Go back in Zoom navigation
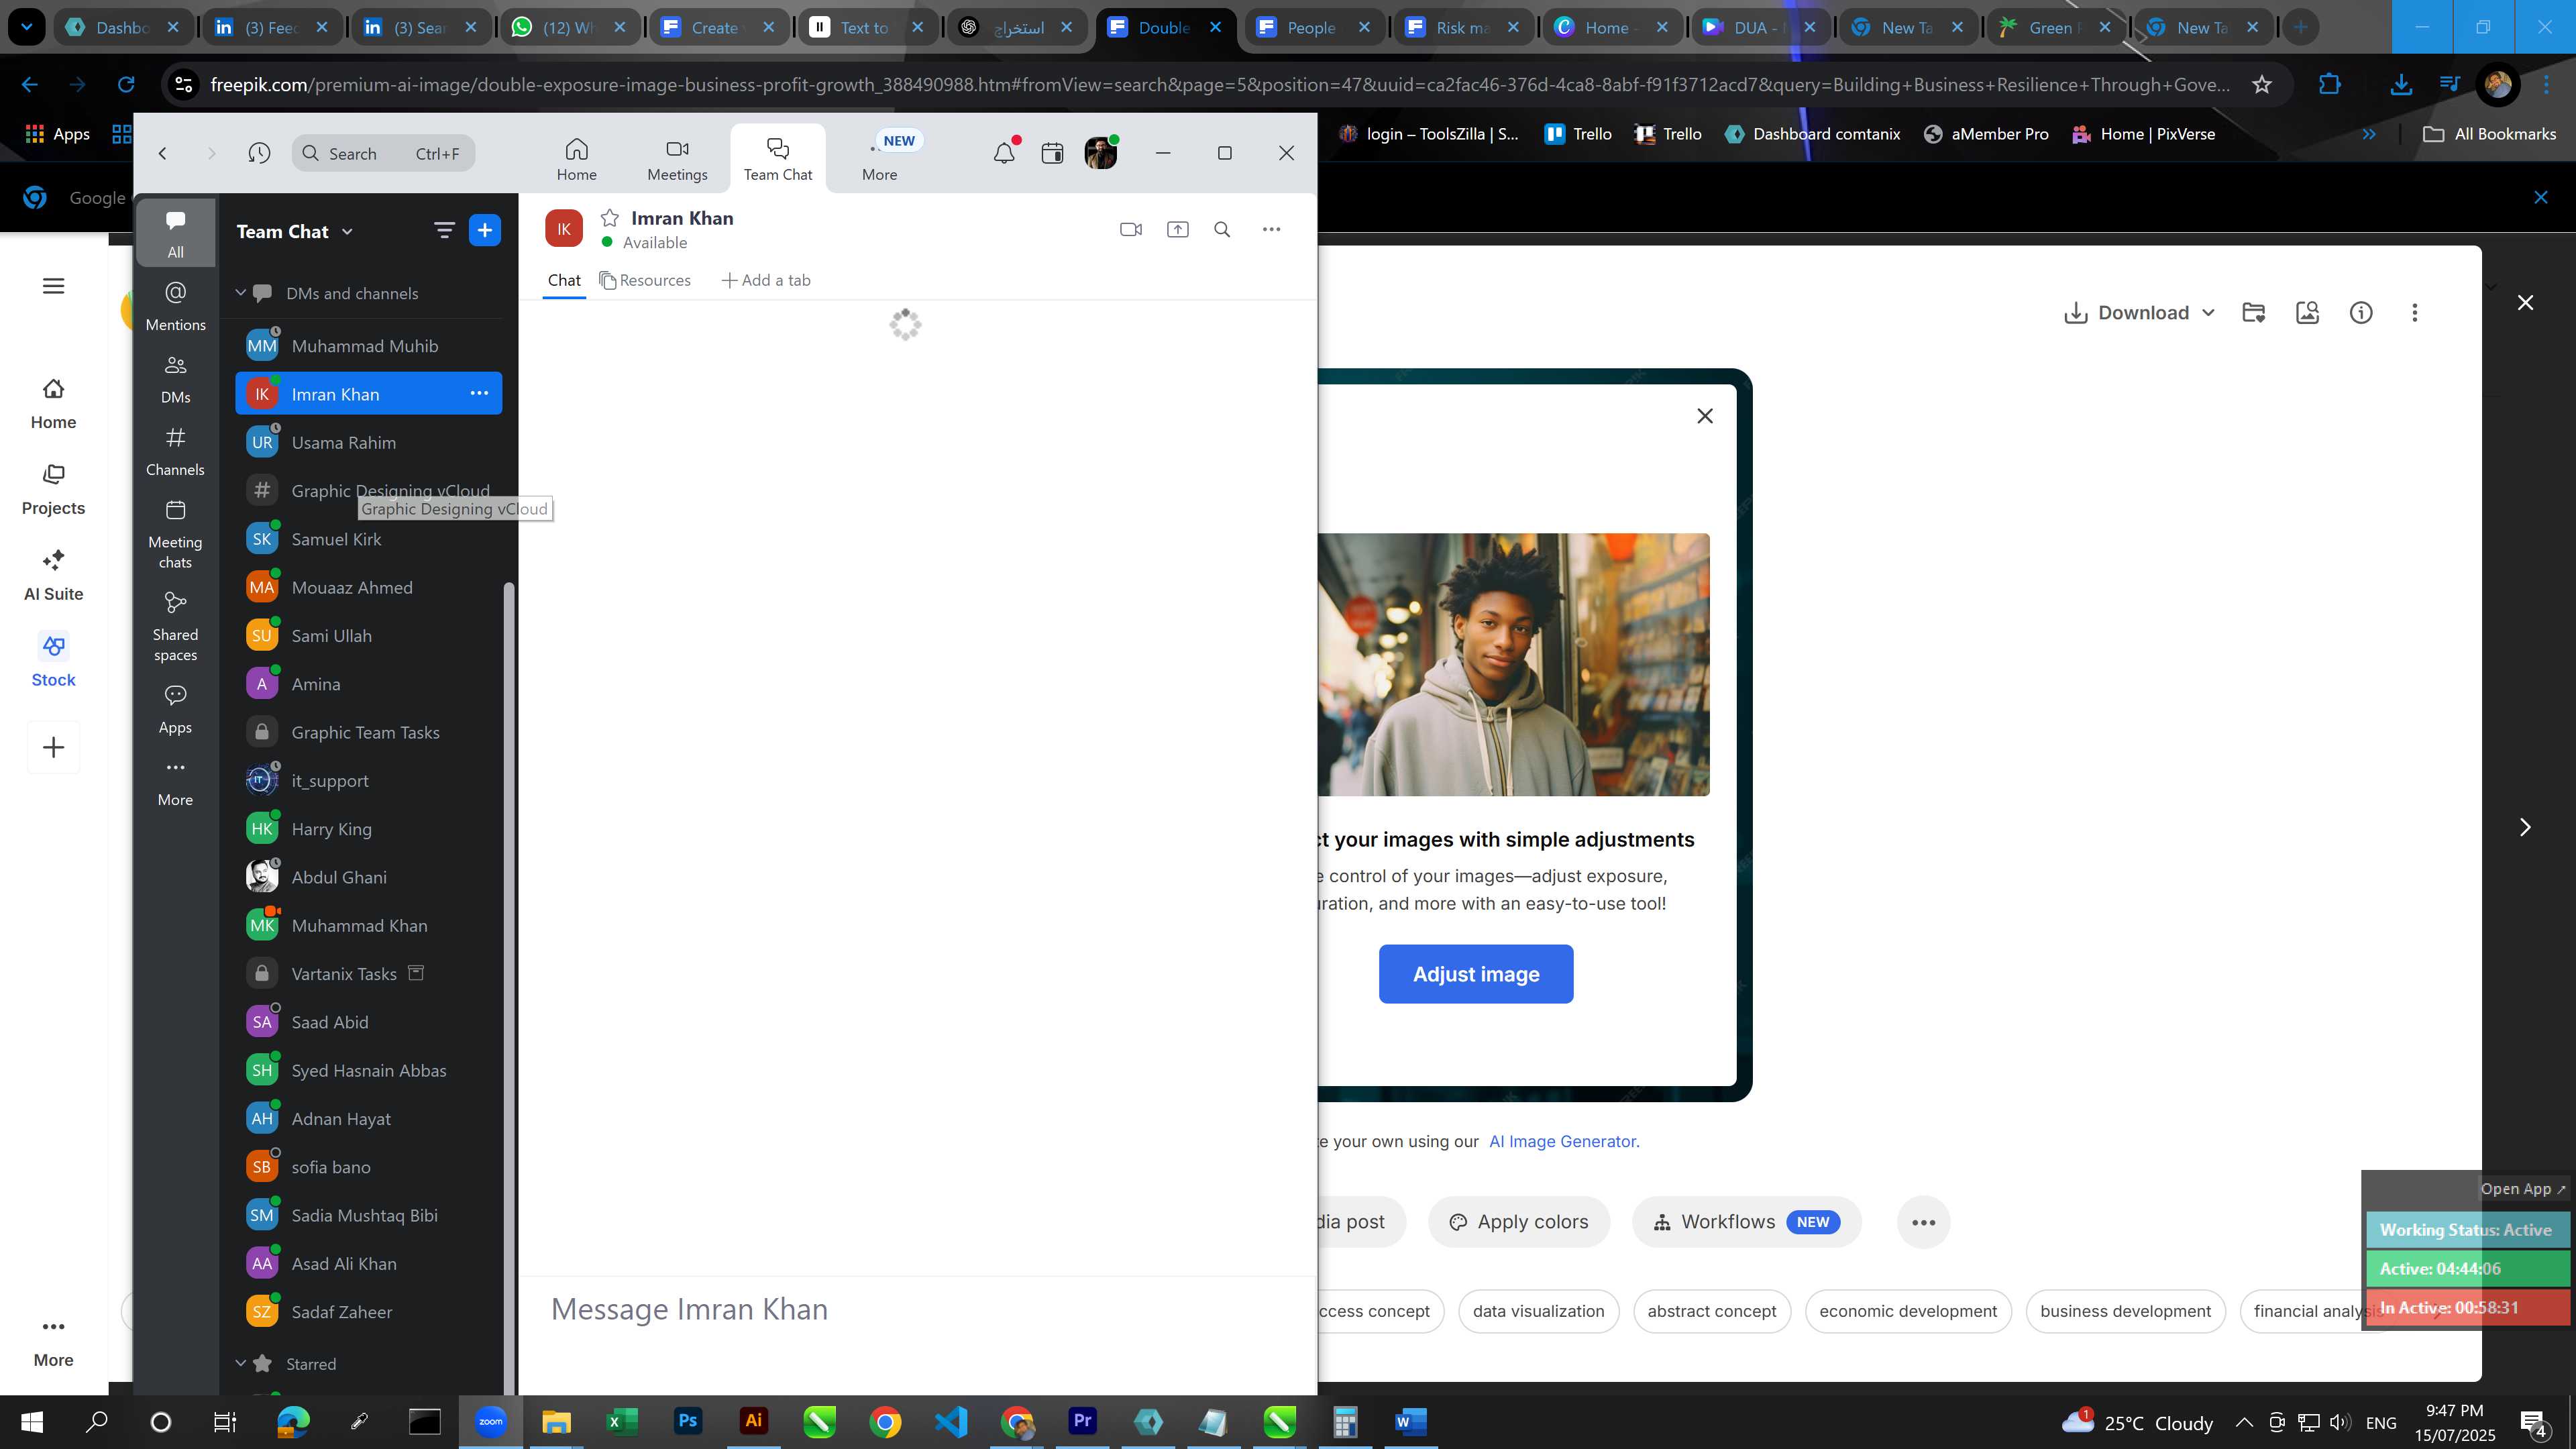Image resolution: width=2576 pixels, height=1449 pixels. [x=162, y=153]
